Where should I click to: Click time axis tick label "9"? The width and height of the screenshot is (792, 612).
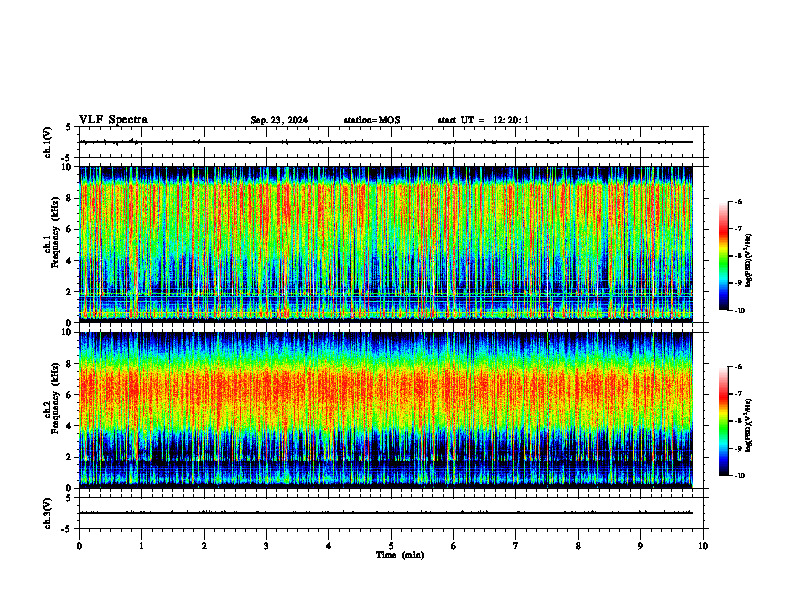[640, 546]
